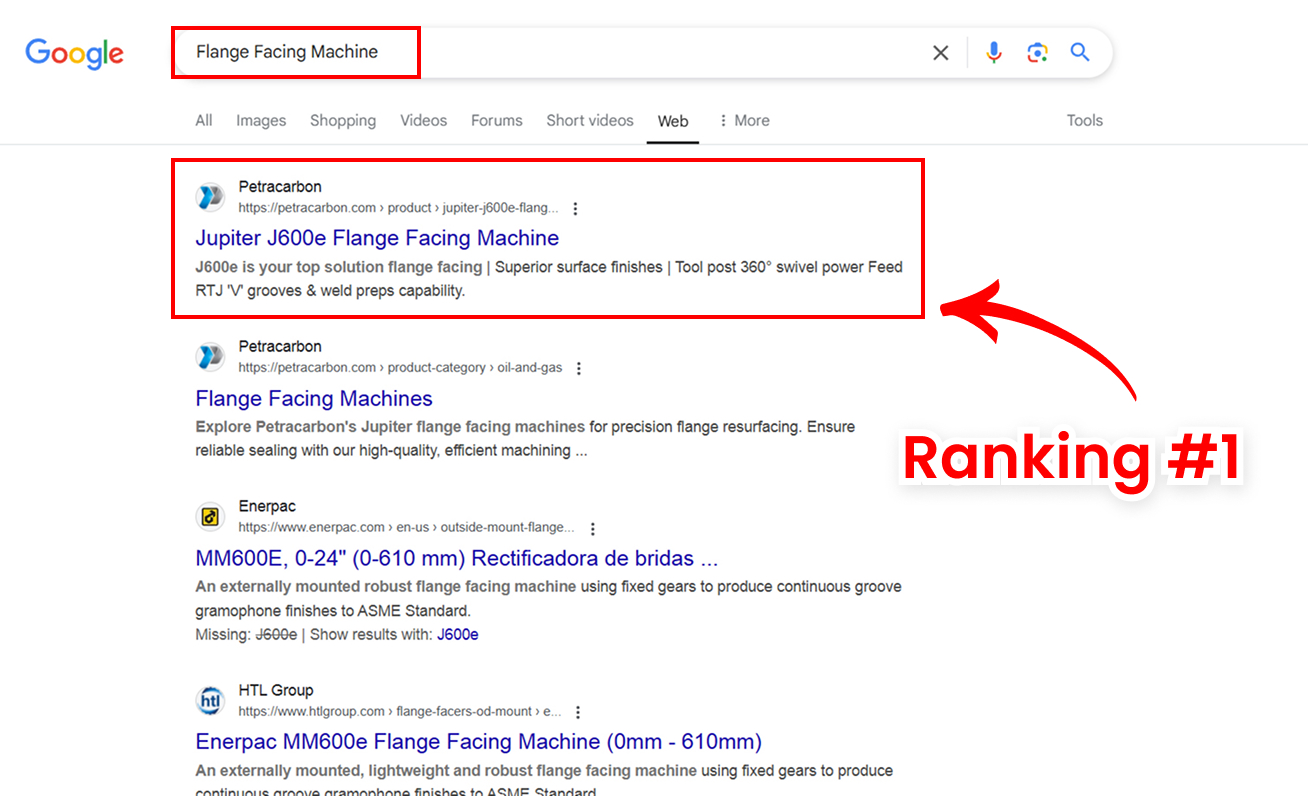Switch to the Shopping tab
Image resolution: width=1308 pixels, height=796 pixels.
click(x=343, y=121)
